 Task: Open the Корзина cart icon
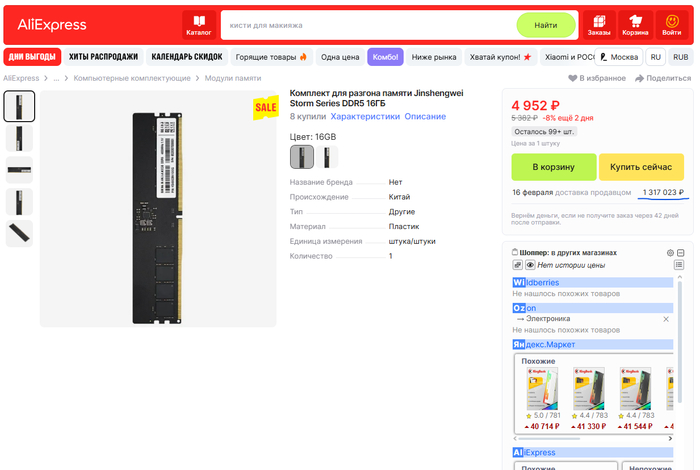tap(635, 25)
